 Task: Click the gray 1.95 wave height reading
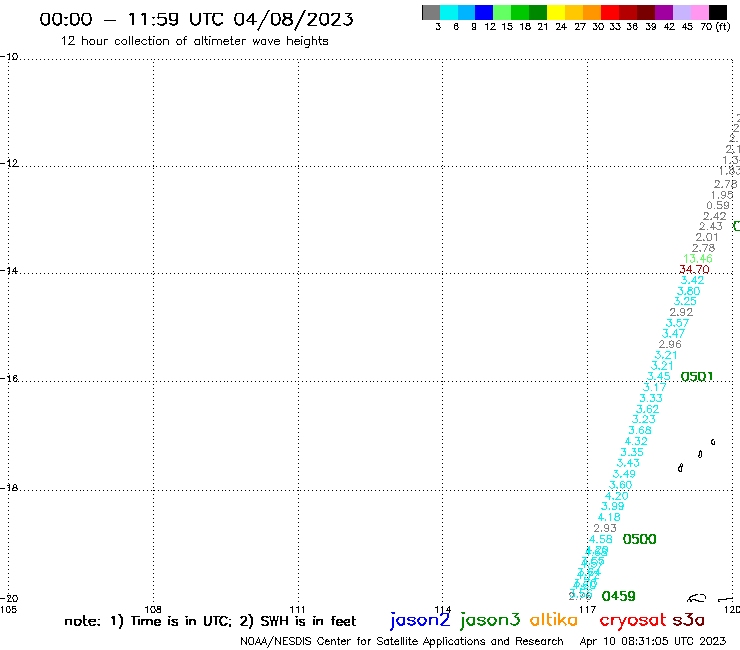click(722, 195)
